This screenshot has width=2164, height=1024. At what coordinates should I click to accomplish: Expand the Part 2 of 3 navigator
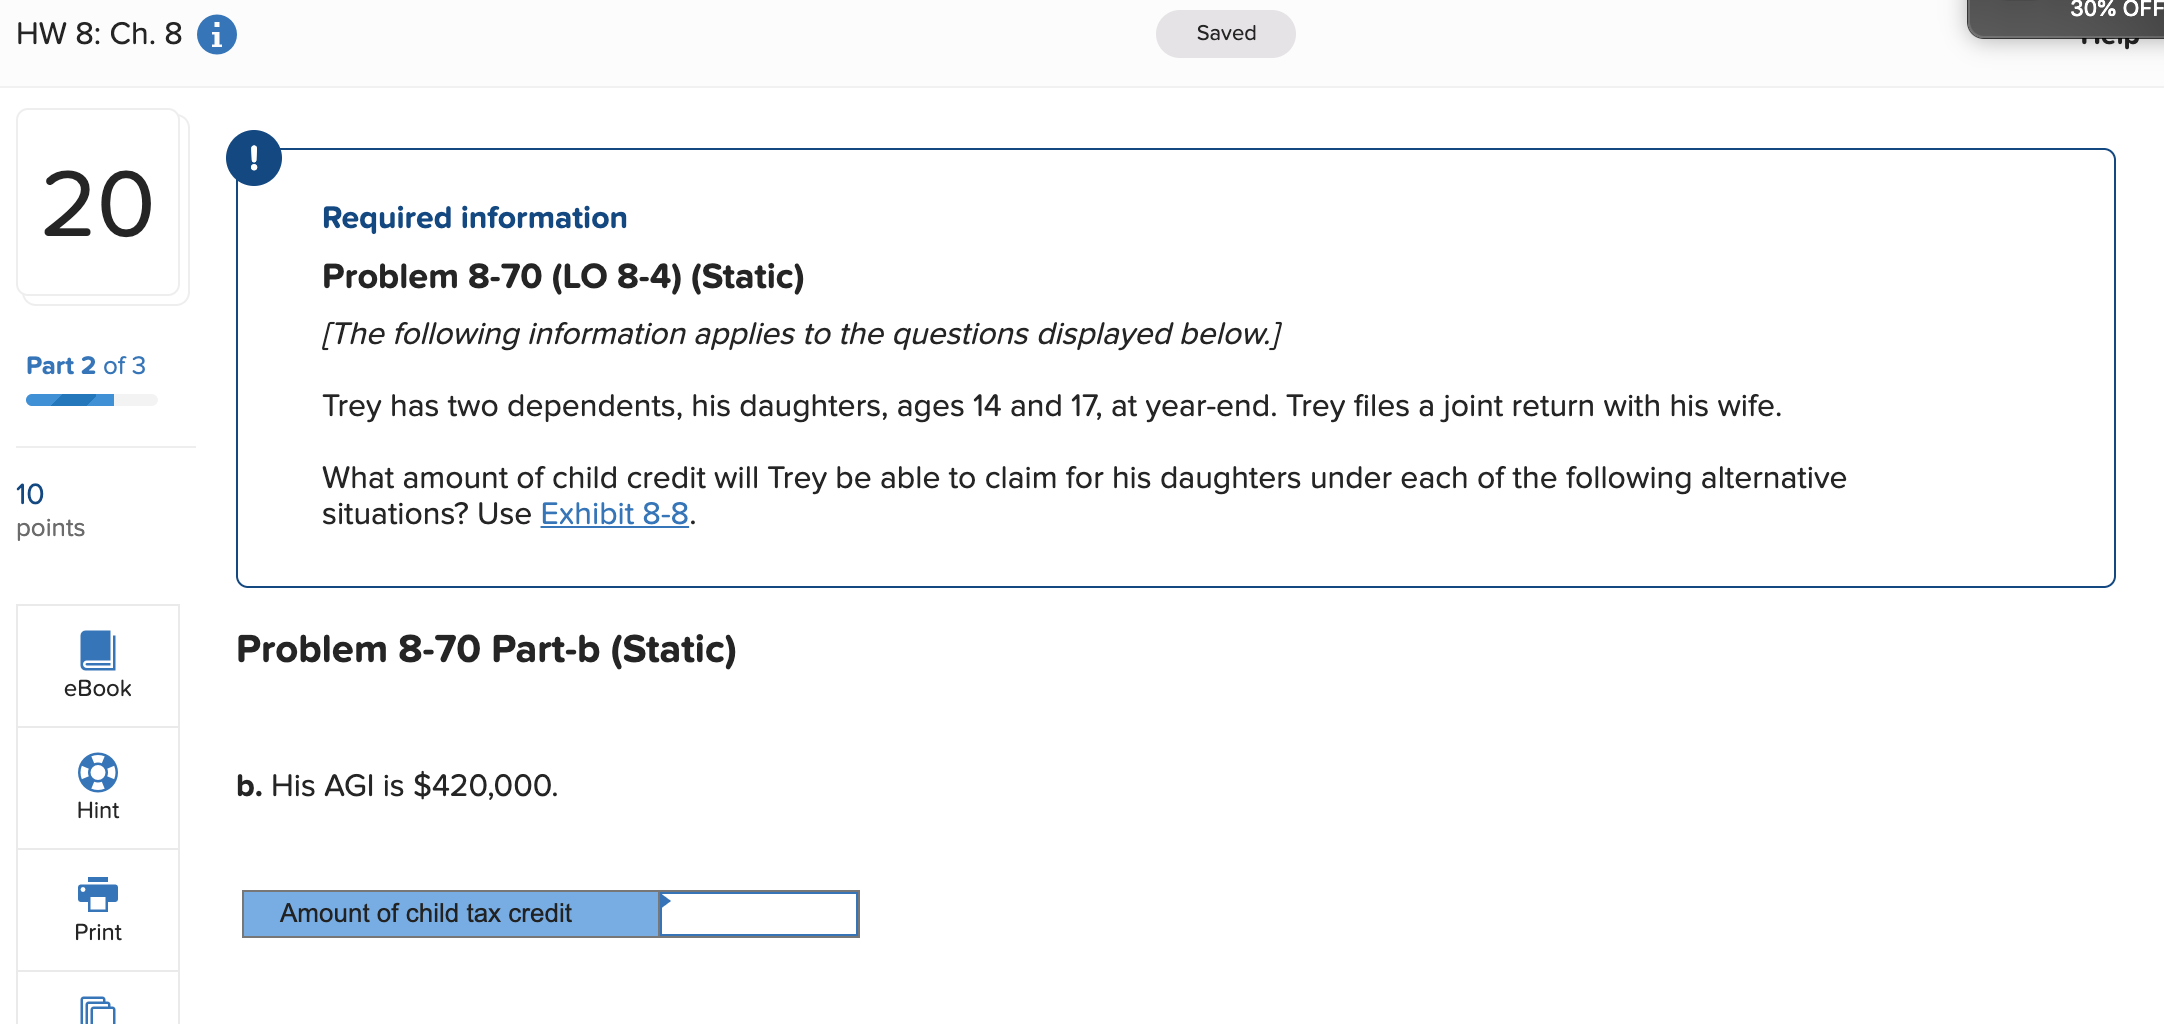(x=86, y=365)
